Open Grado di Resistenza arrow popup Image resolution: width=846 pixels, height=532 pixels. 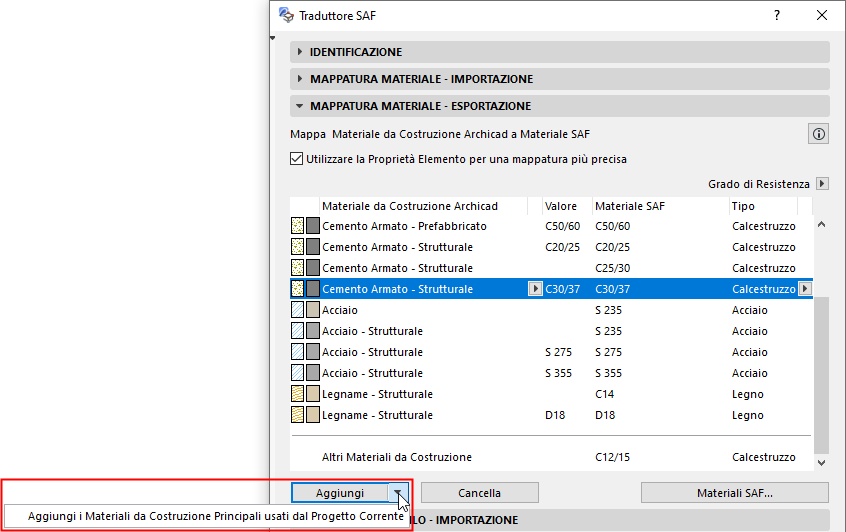[822, 183]
